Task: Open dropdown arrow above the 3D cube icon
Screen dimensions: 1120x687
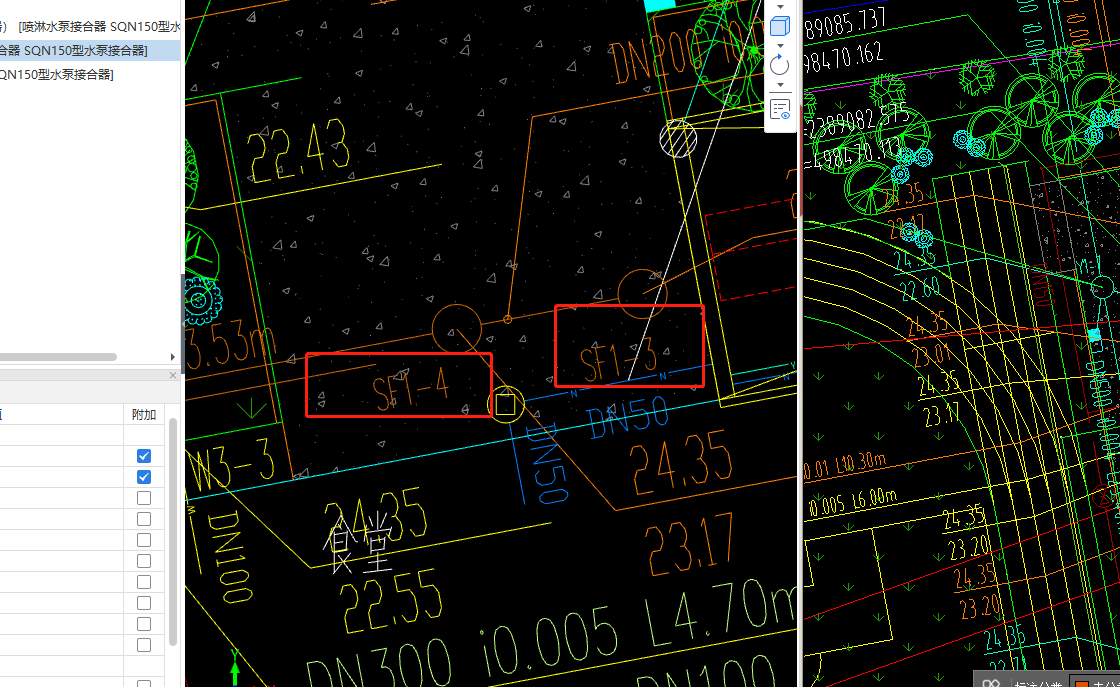Action: 780,6
